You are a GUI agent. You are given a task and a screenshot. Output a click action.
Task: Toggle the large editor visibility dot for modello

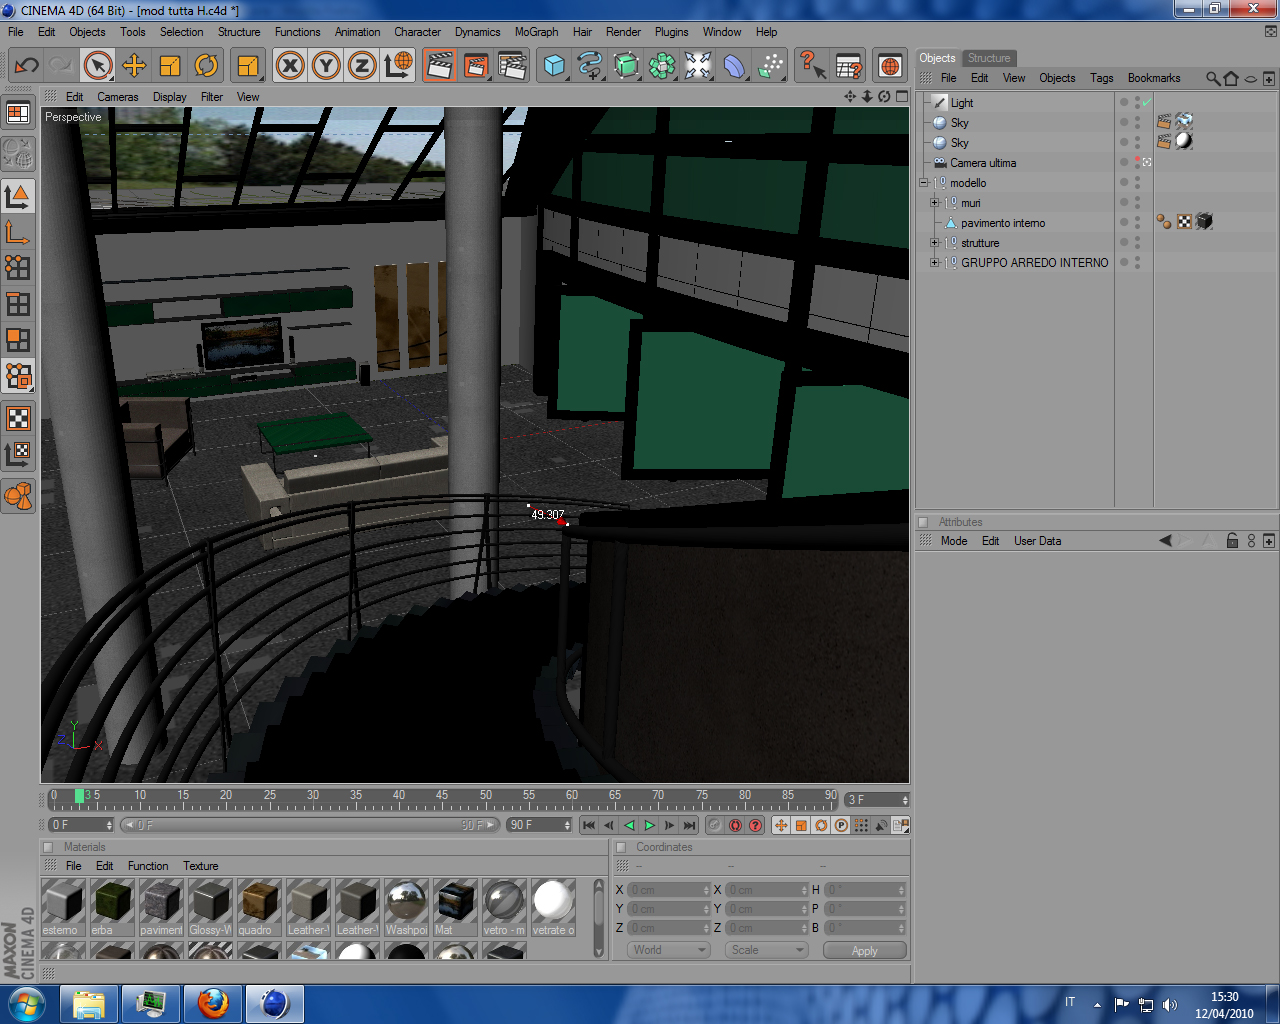(1124, 182)
